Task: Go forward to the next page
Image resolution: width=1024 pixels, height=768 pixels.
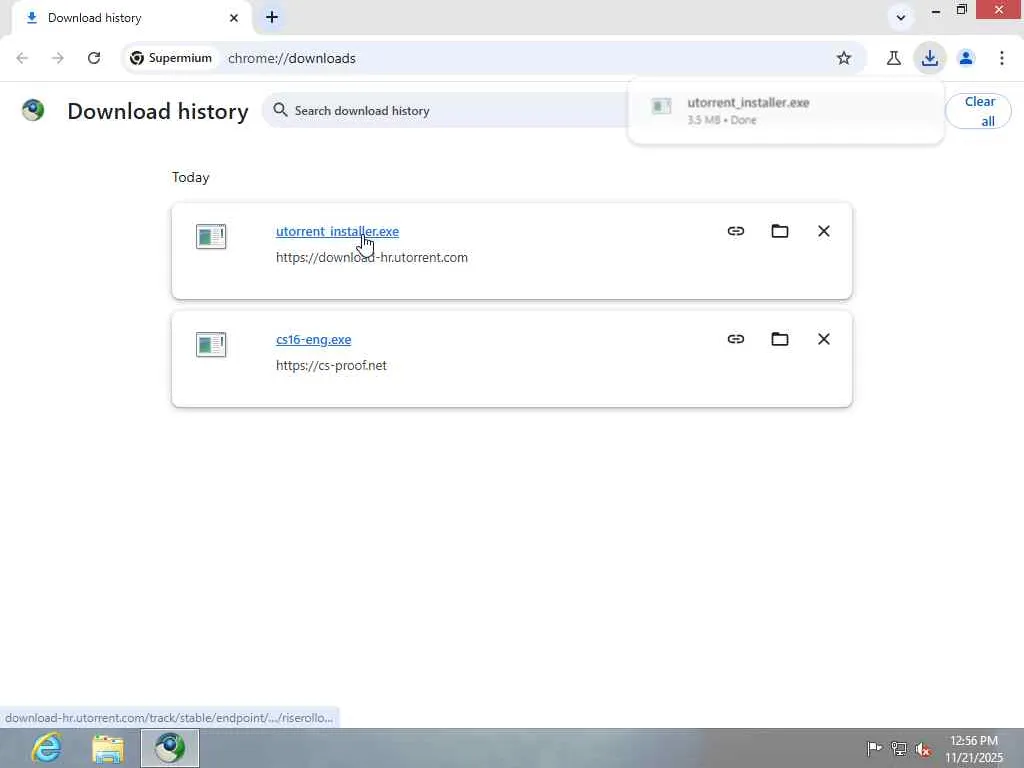Action: tap(58, 58)
